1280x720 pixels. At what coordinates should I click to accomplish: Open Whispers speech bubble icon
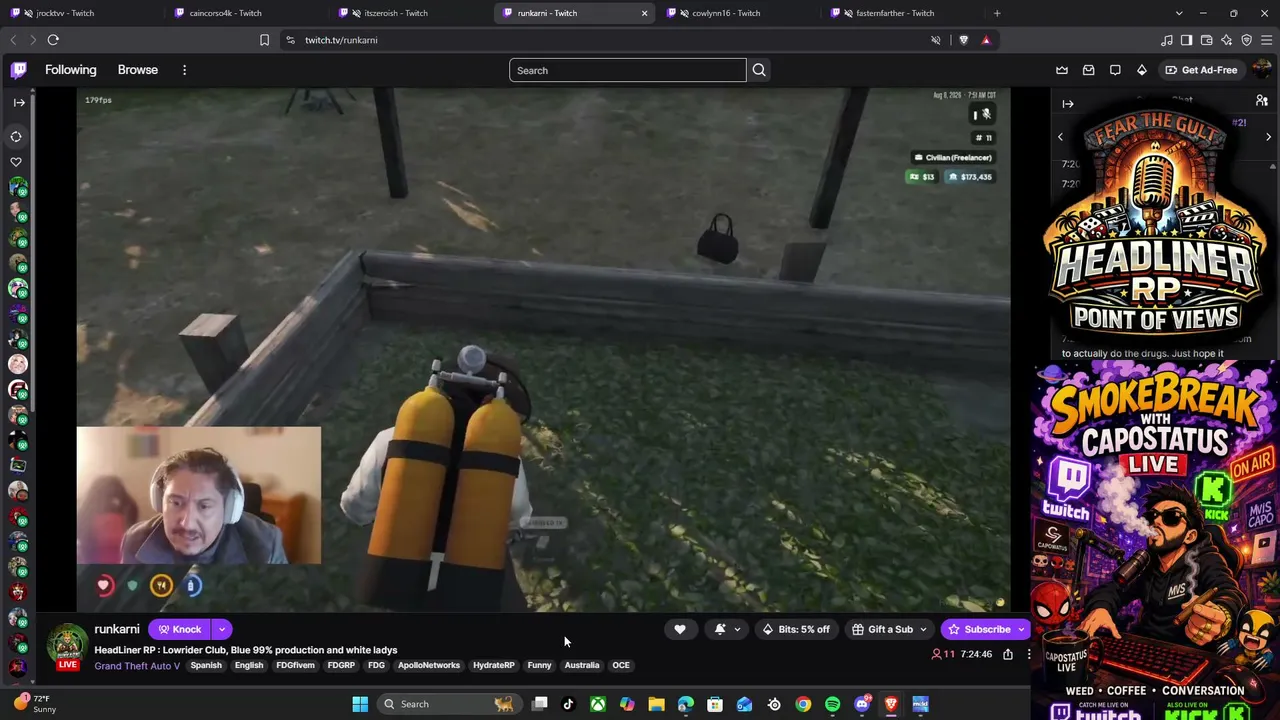[x=1115, y=70]
